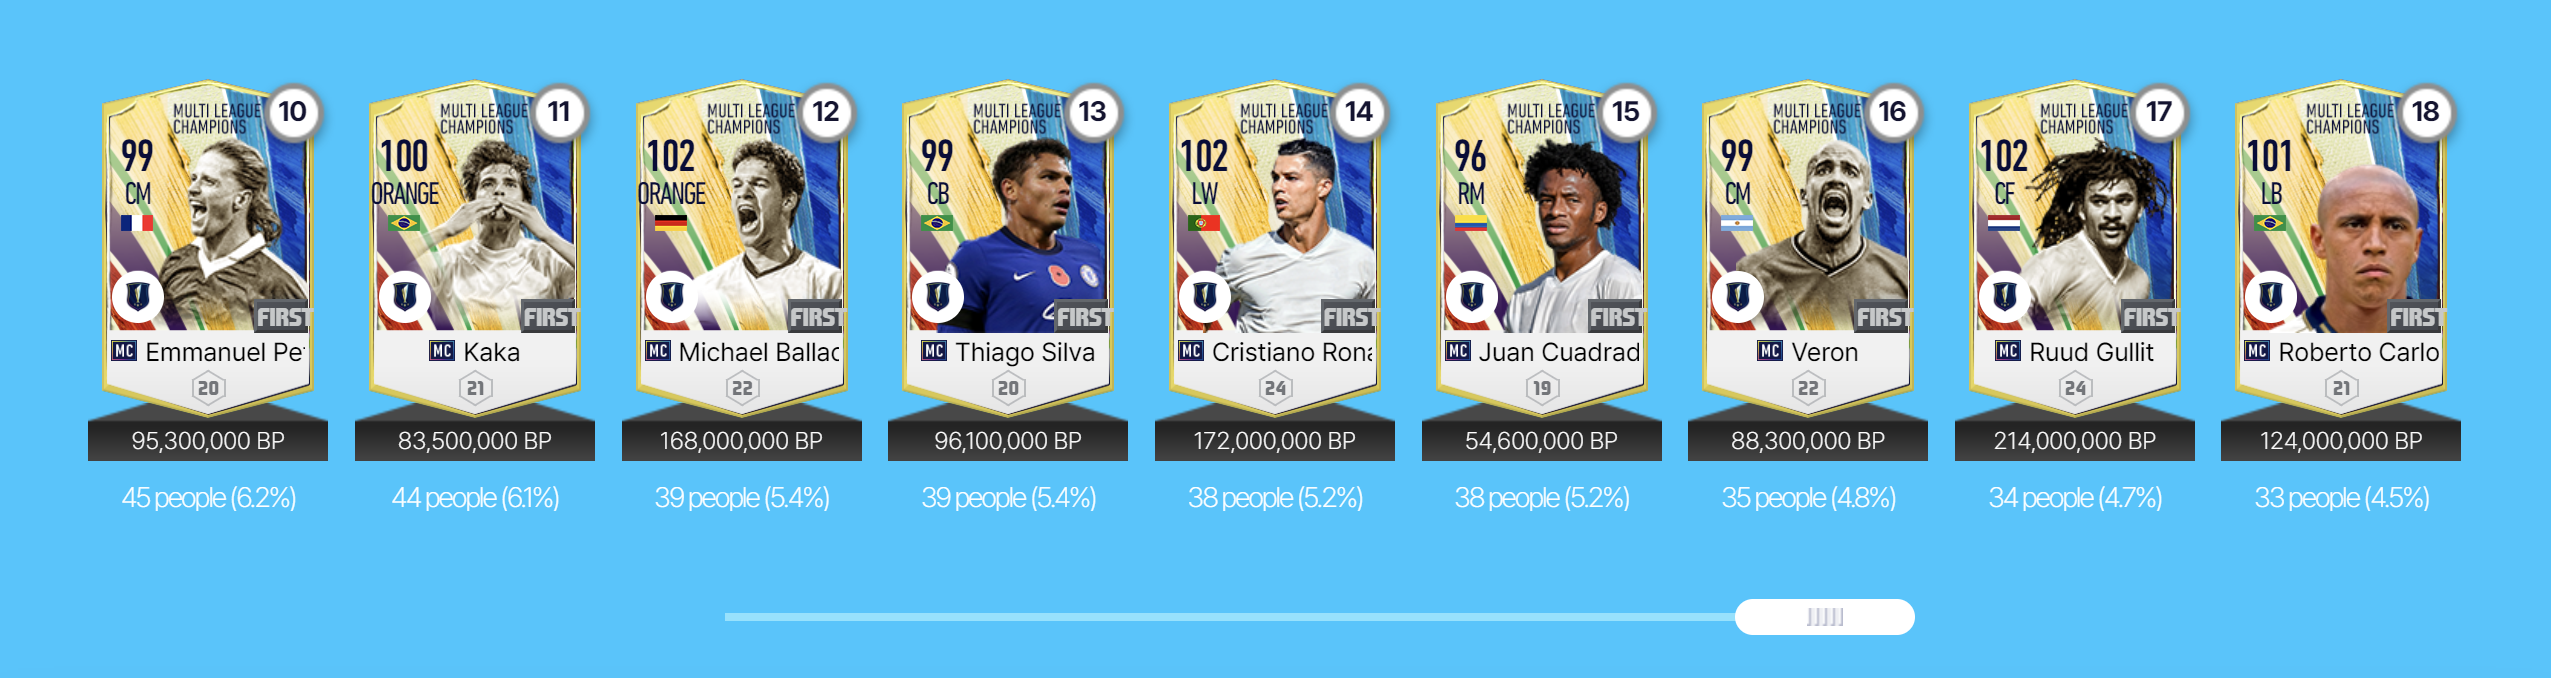Click the 54,600,000 BP price bar
The image size is (2551, 678).
click(x=1541, y=441)
